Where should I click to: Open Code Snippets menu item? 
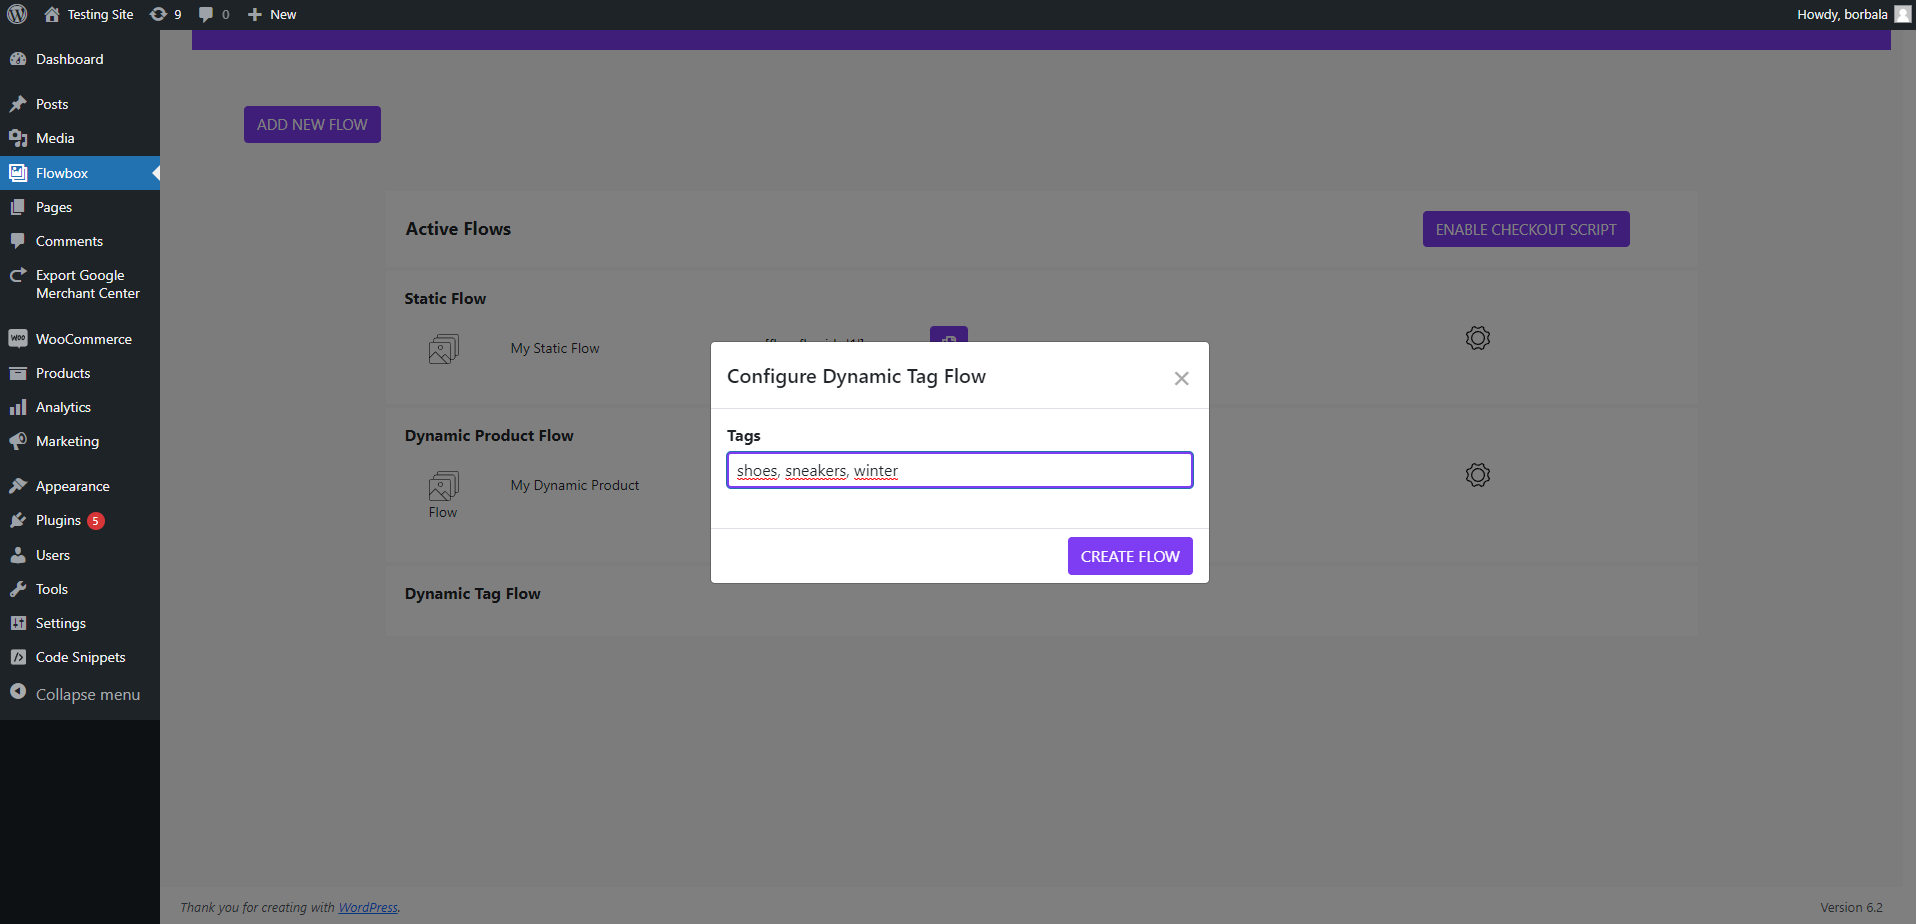[80, 657]
